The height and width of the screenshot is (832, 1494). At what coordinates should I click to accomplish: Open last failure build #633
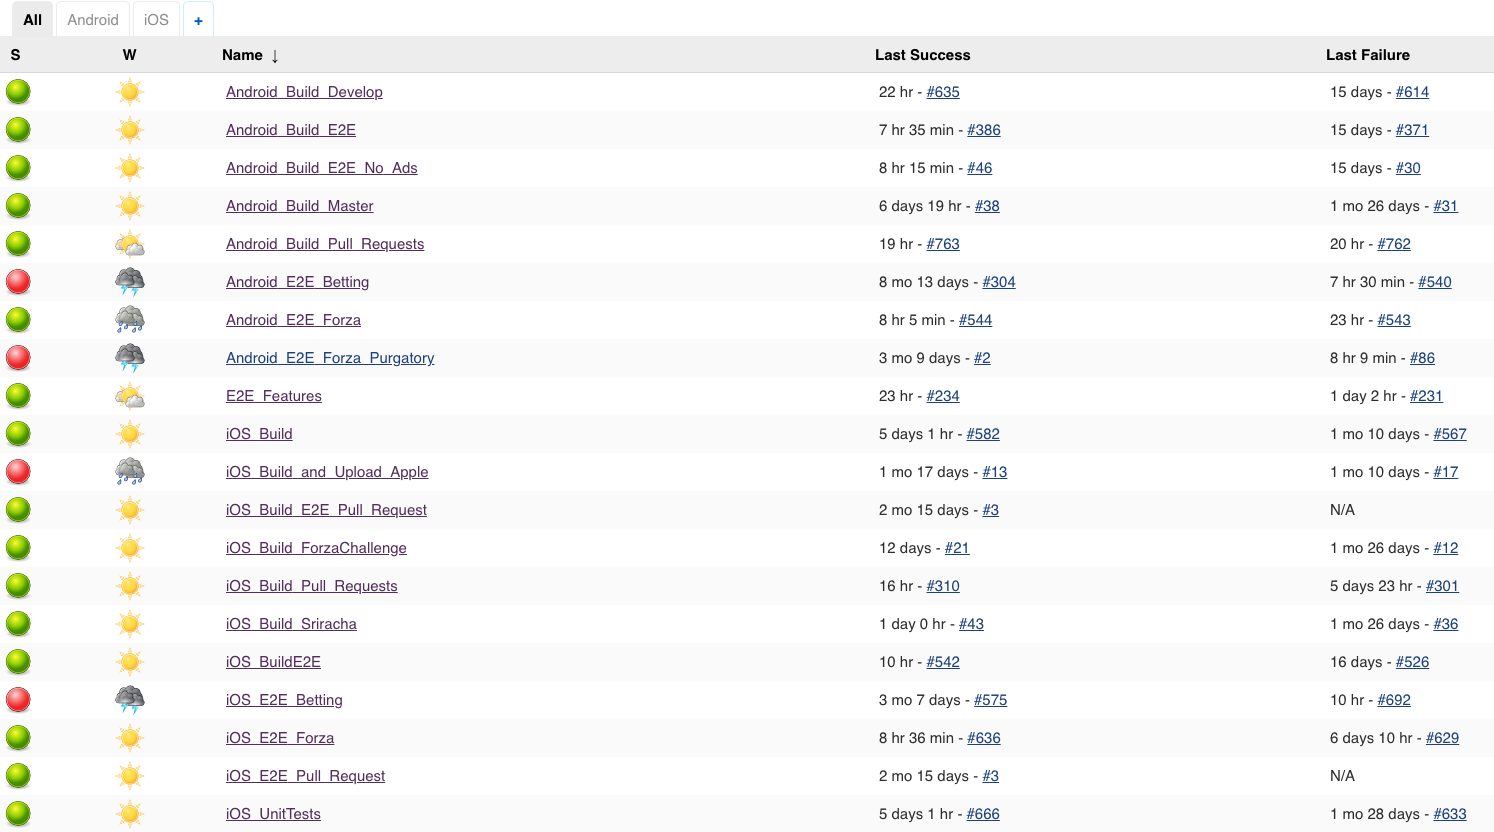[1450, 814]
